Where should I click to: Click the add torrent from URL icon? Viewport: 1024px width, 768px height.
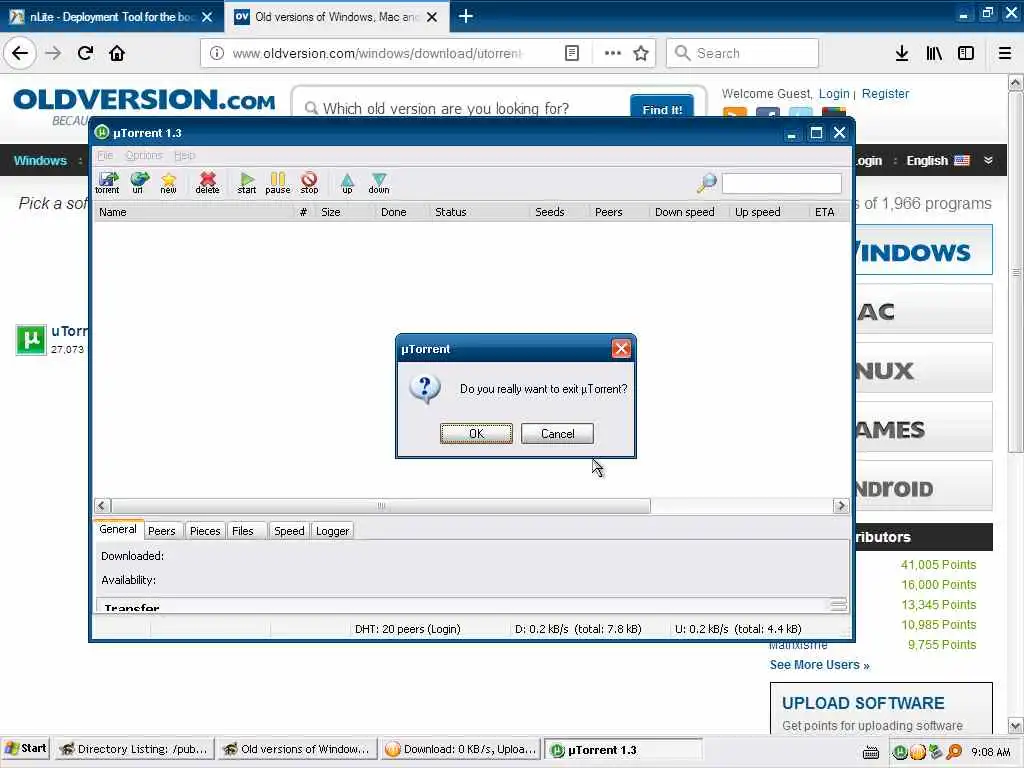point(138,183)
